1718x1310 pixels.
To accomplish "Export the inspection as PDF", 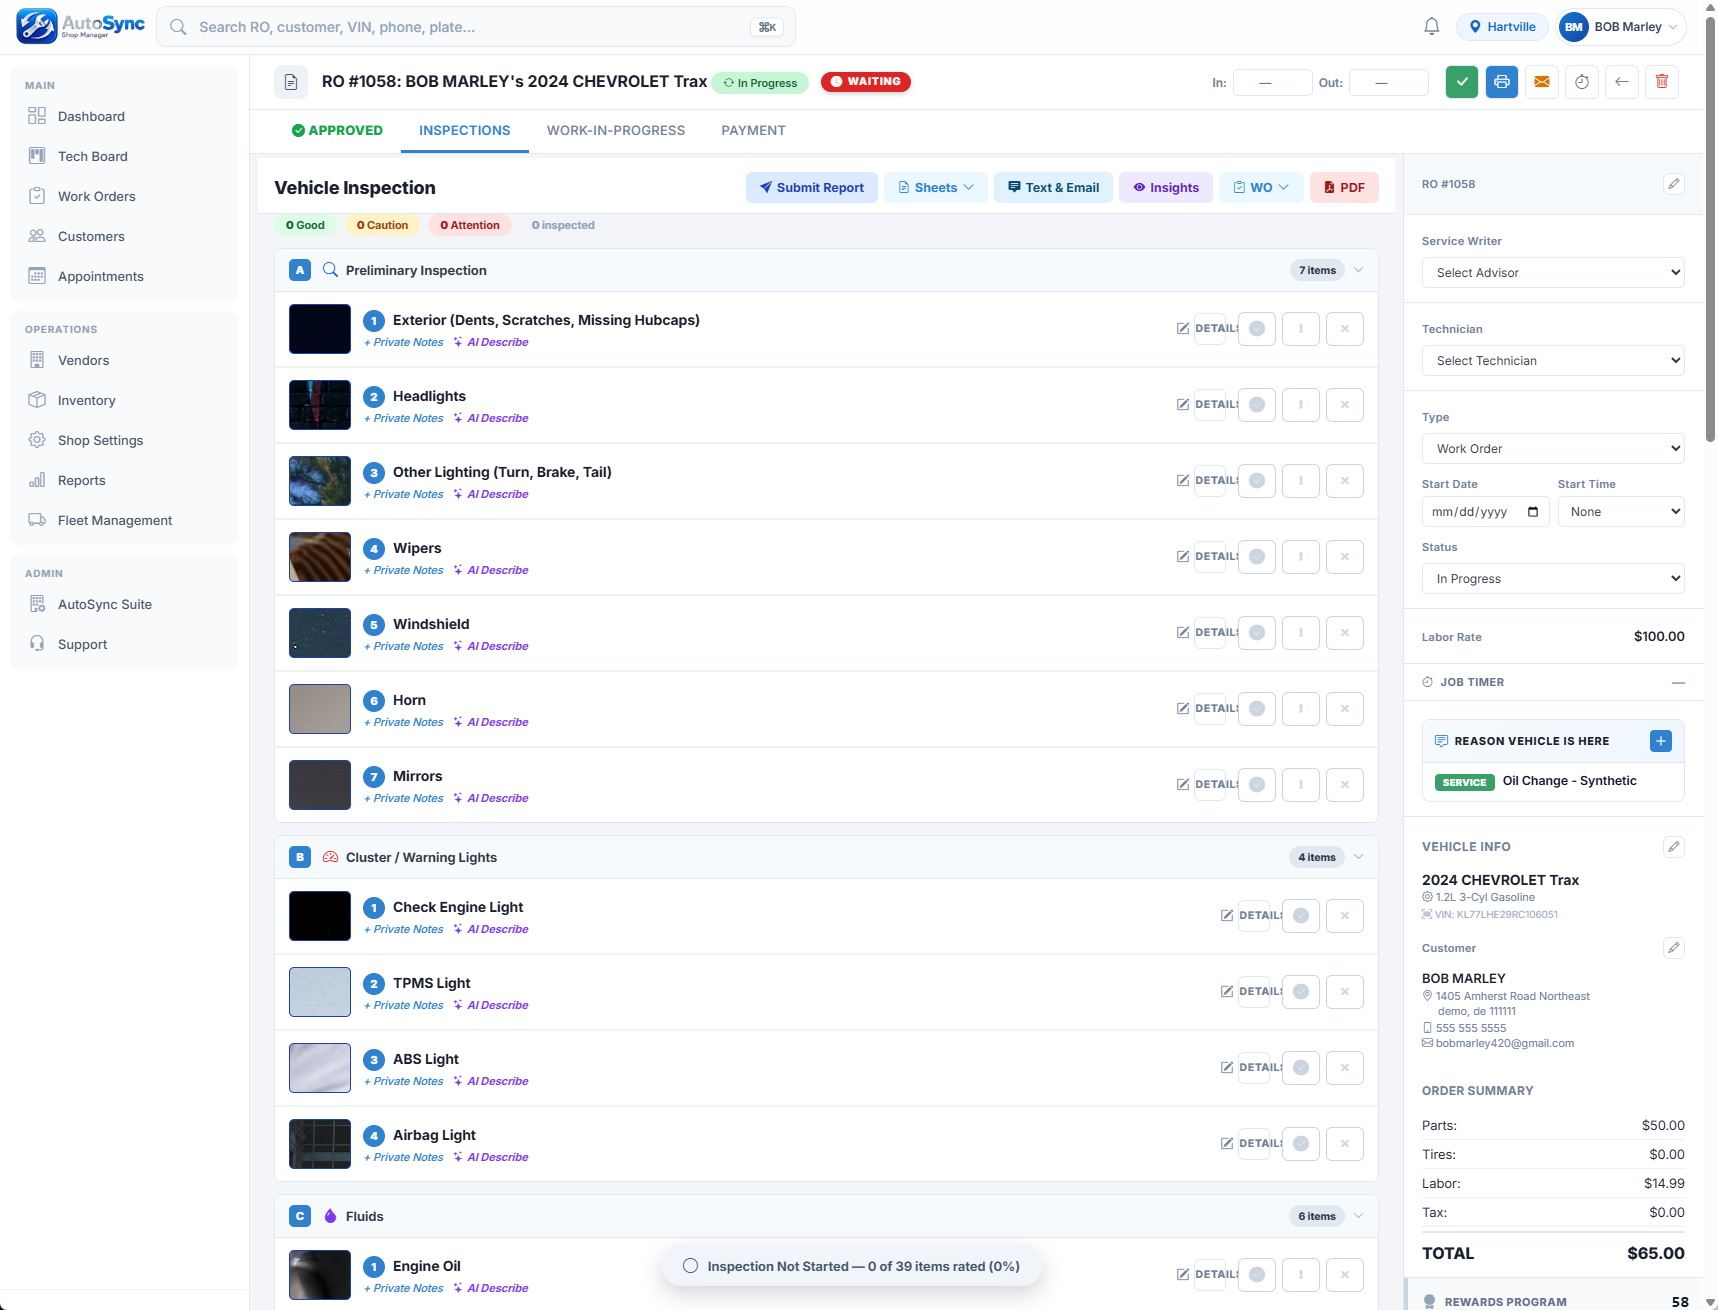I will 1344,188.
